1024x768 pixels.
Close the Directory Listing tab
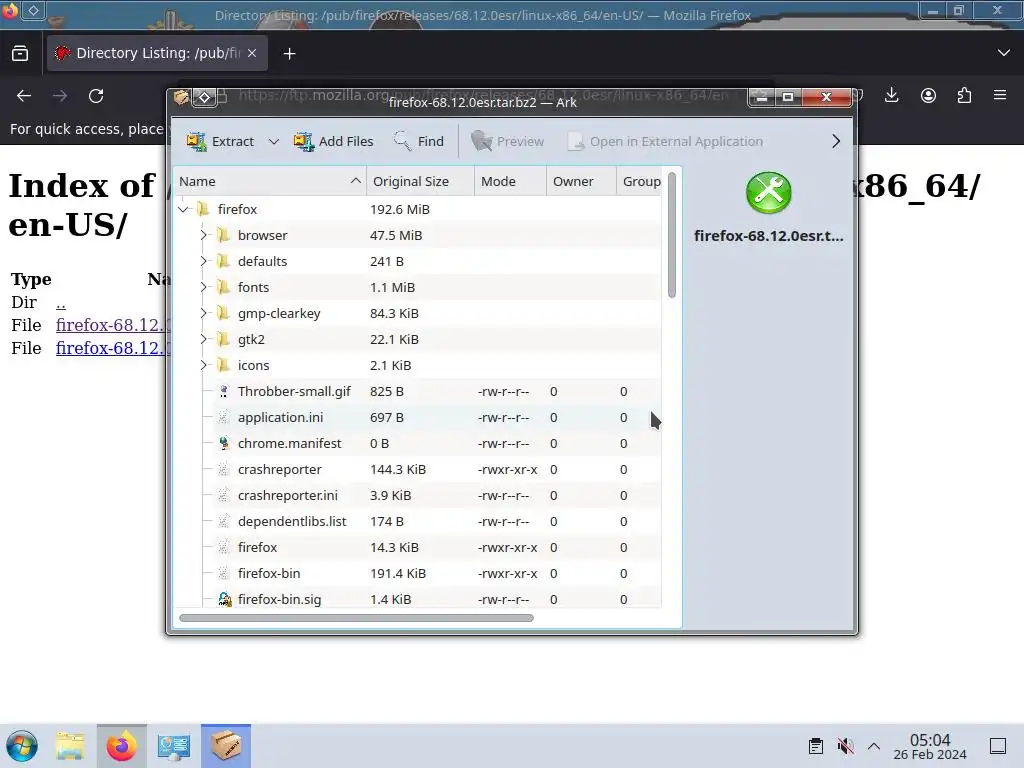pyautogui.click(x=252, y=54)
